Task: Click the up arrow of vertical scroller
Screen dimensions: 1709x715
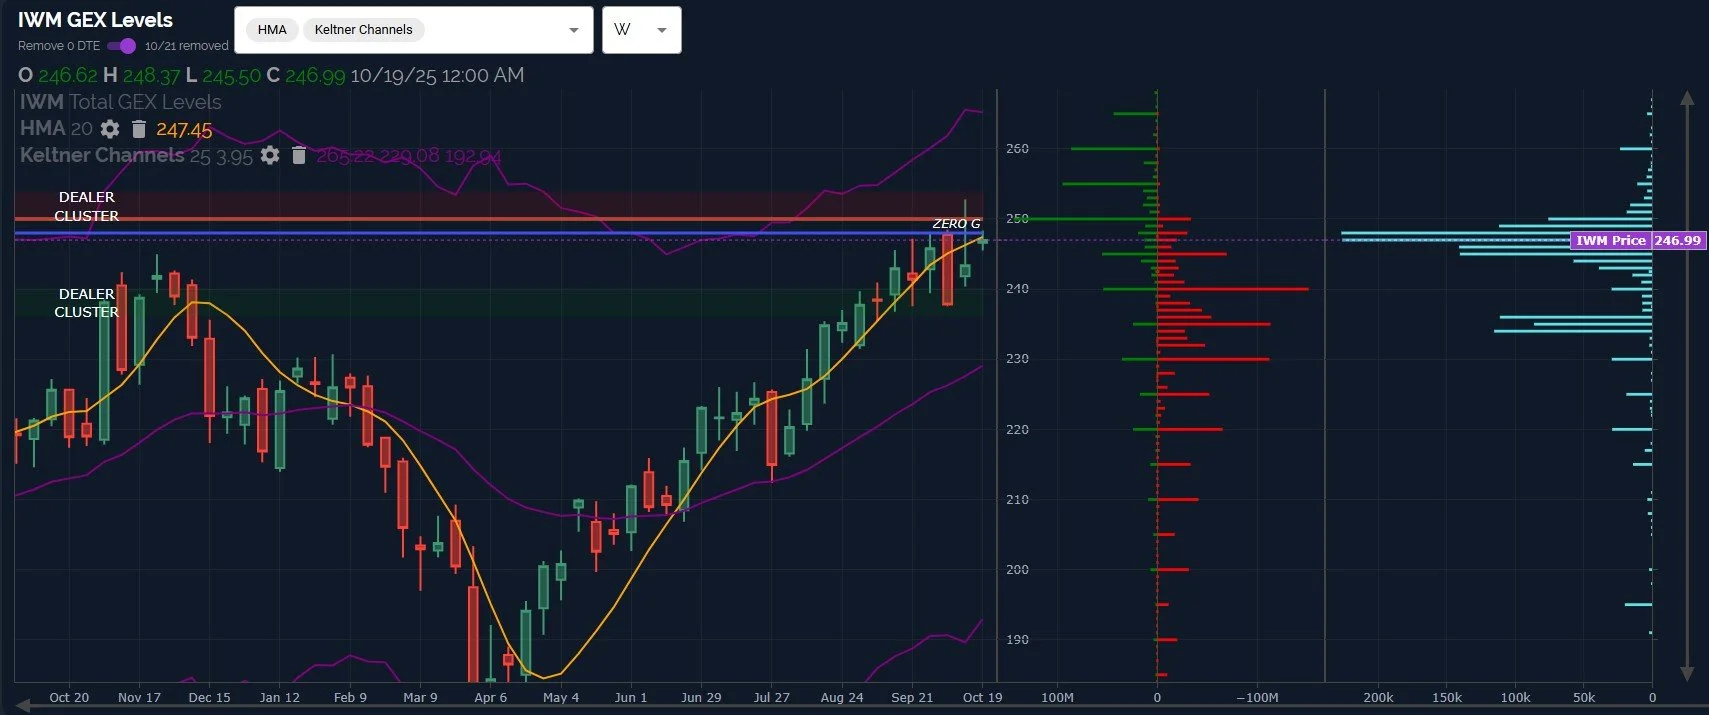Action: click(1687, 99)
